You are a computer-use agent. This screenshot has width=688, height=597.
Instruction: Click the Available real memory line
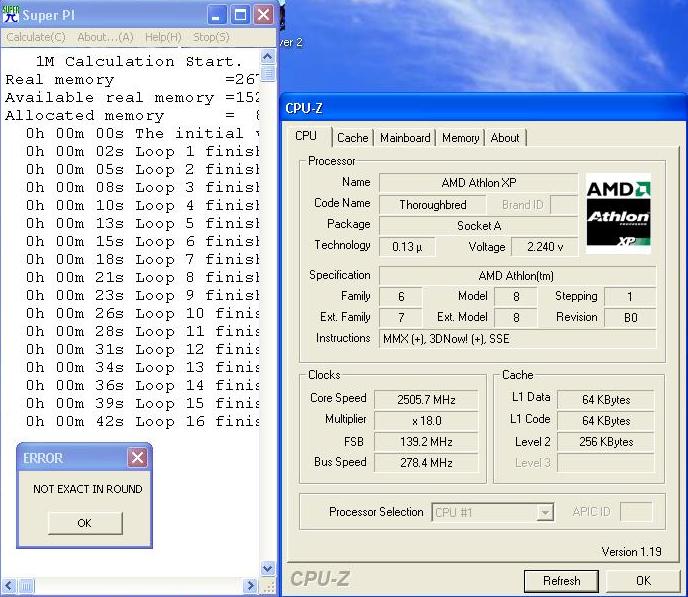(132, 97)
